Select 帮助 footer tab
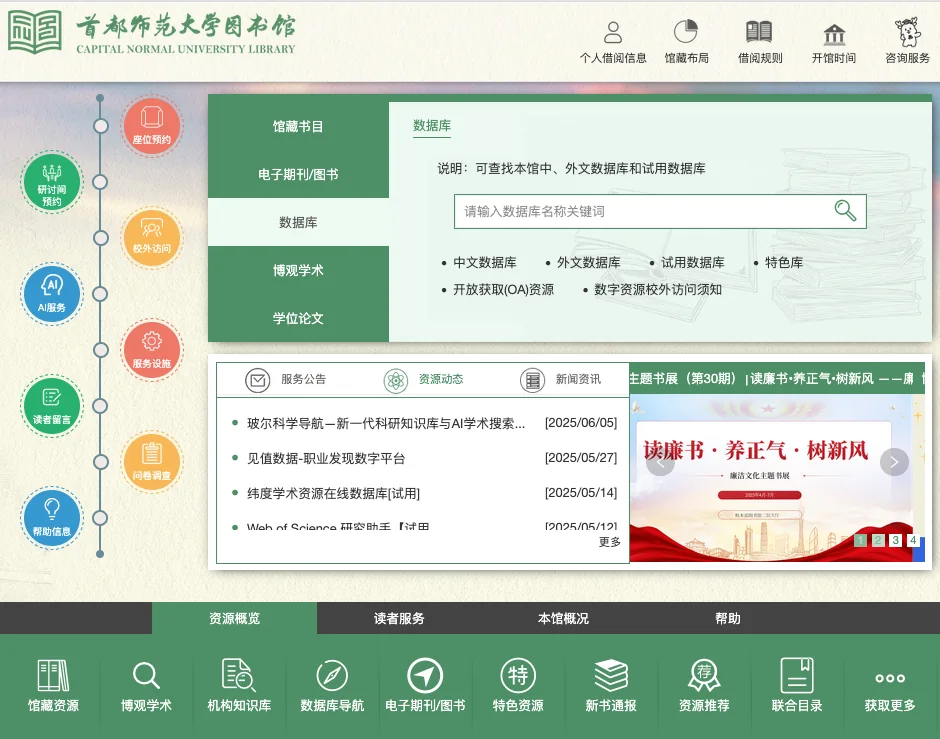The width and height of the screenshot is (940, 739). click(x=728, y=618)
